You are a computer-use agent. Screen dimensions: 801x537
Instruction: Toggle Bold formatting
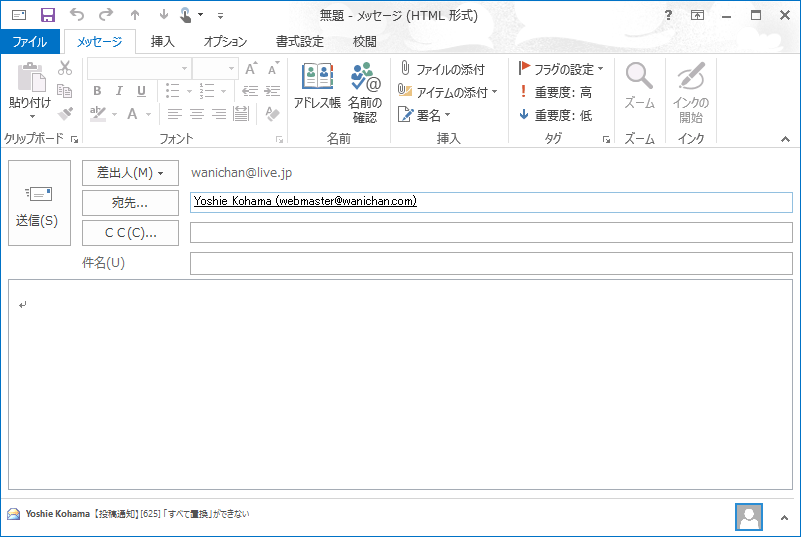(97, 91)
